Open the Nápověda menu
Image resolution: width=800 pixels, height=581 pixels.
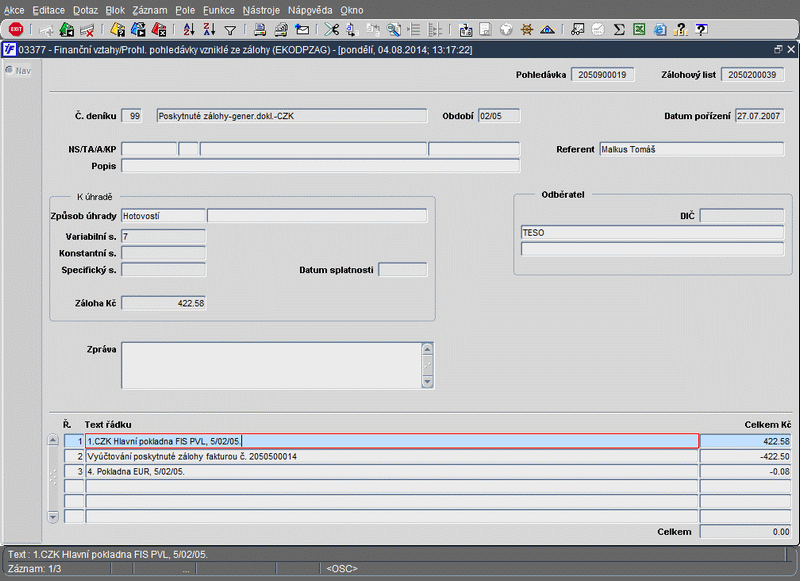(310, 9)
